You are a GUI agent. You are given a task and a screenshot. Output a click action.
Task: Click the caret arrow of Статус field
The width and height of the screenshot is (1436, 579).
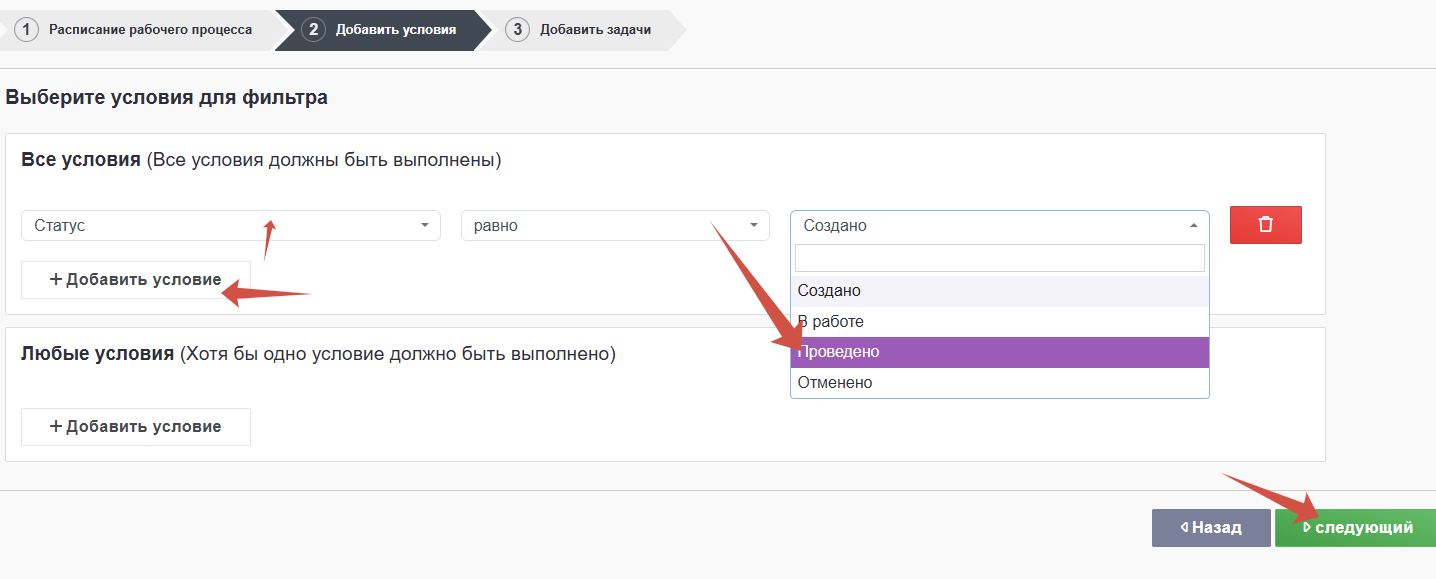point(425,226)
